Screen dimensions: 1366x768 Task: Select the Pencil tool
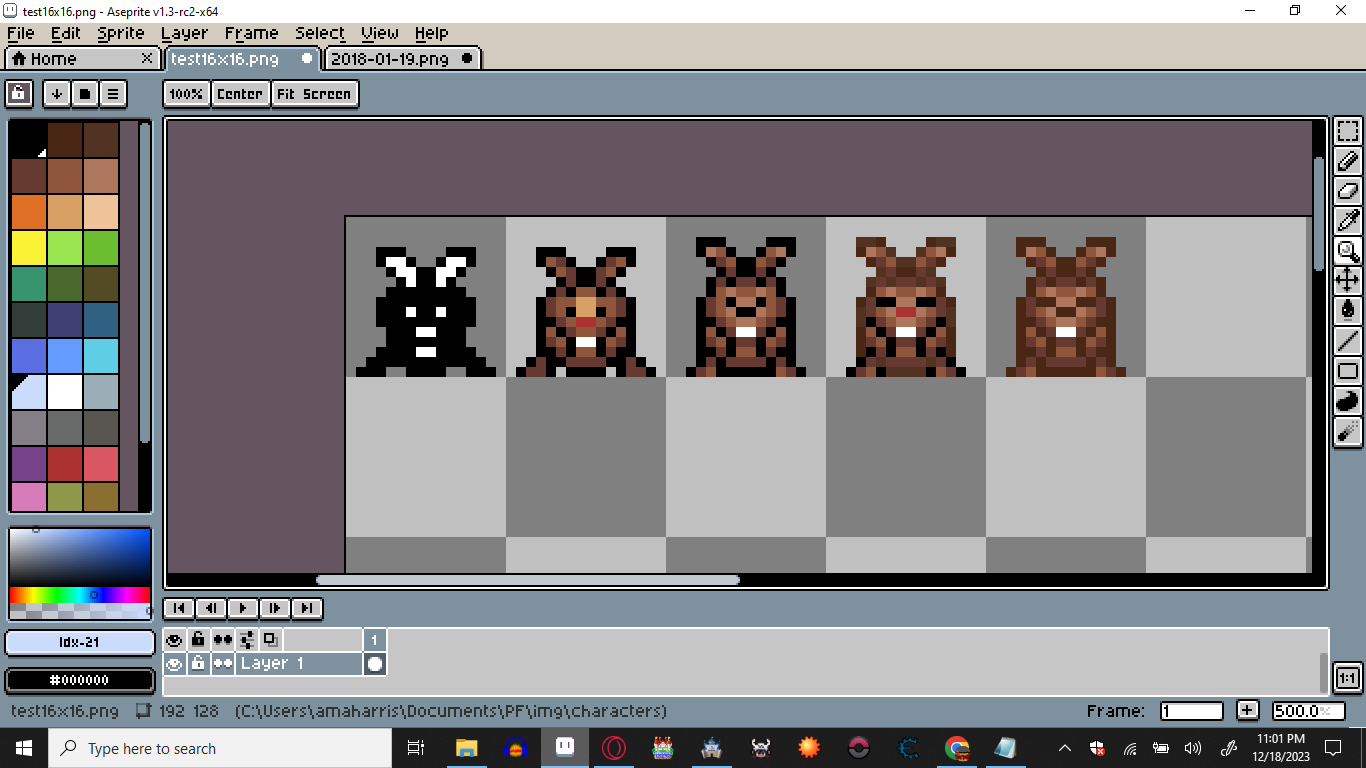[1347, 161]
